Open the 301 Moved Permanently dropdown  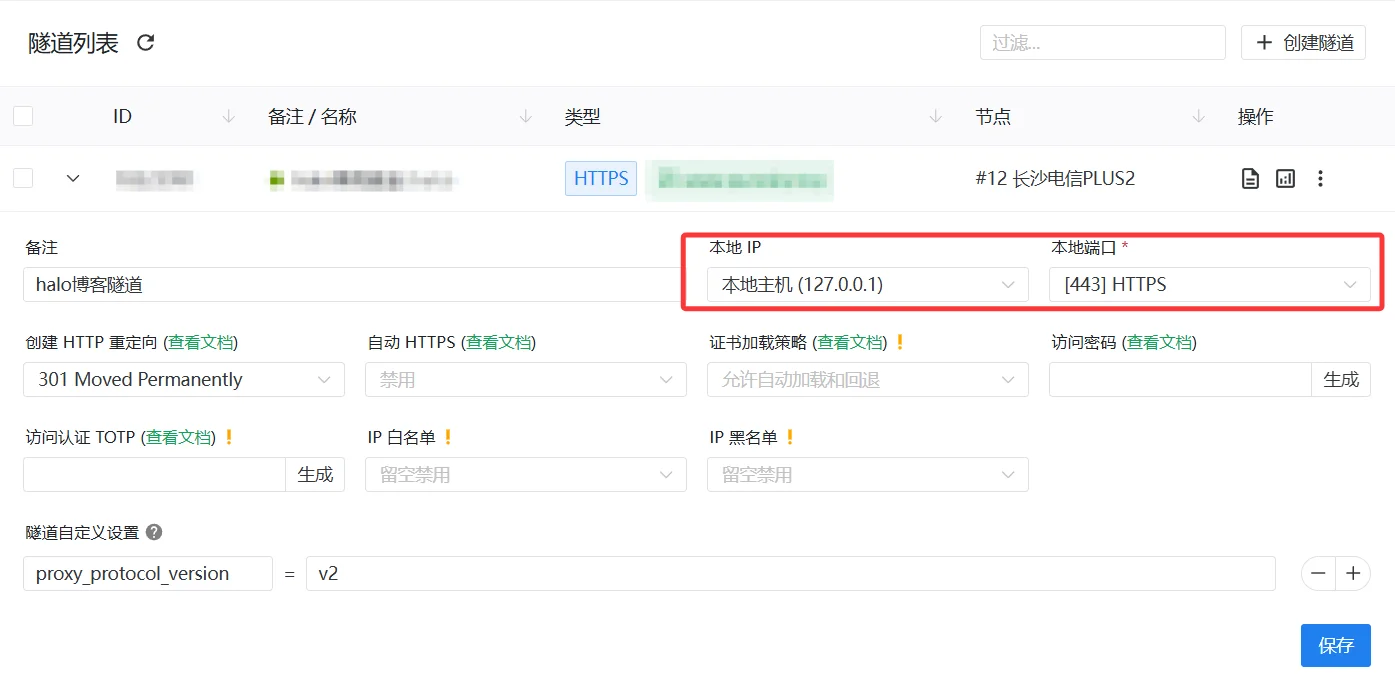(184, 380)
